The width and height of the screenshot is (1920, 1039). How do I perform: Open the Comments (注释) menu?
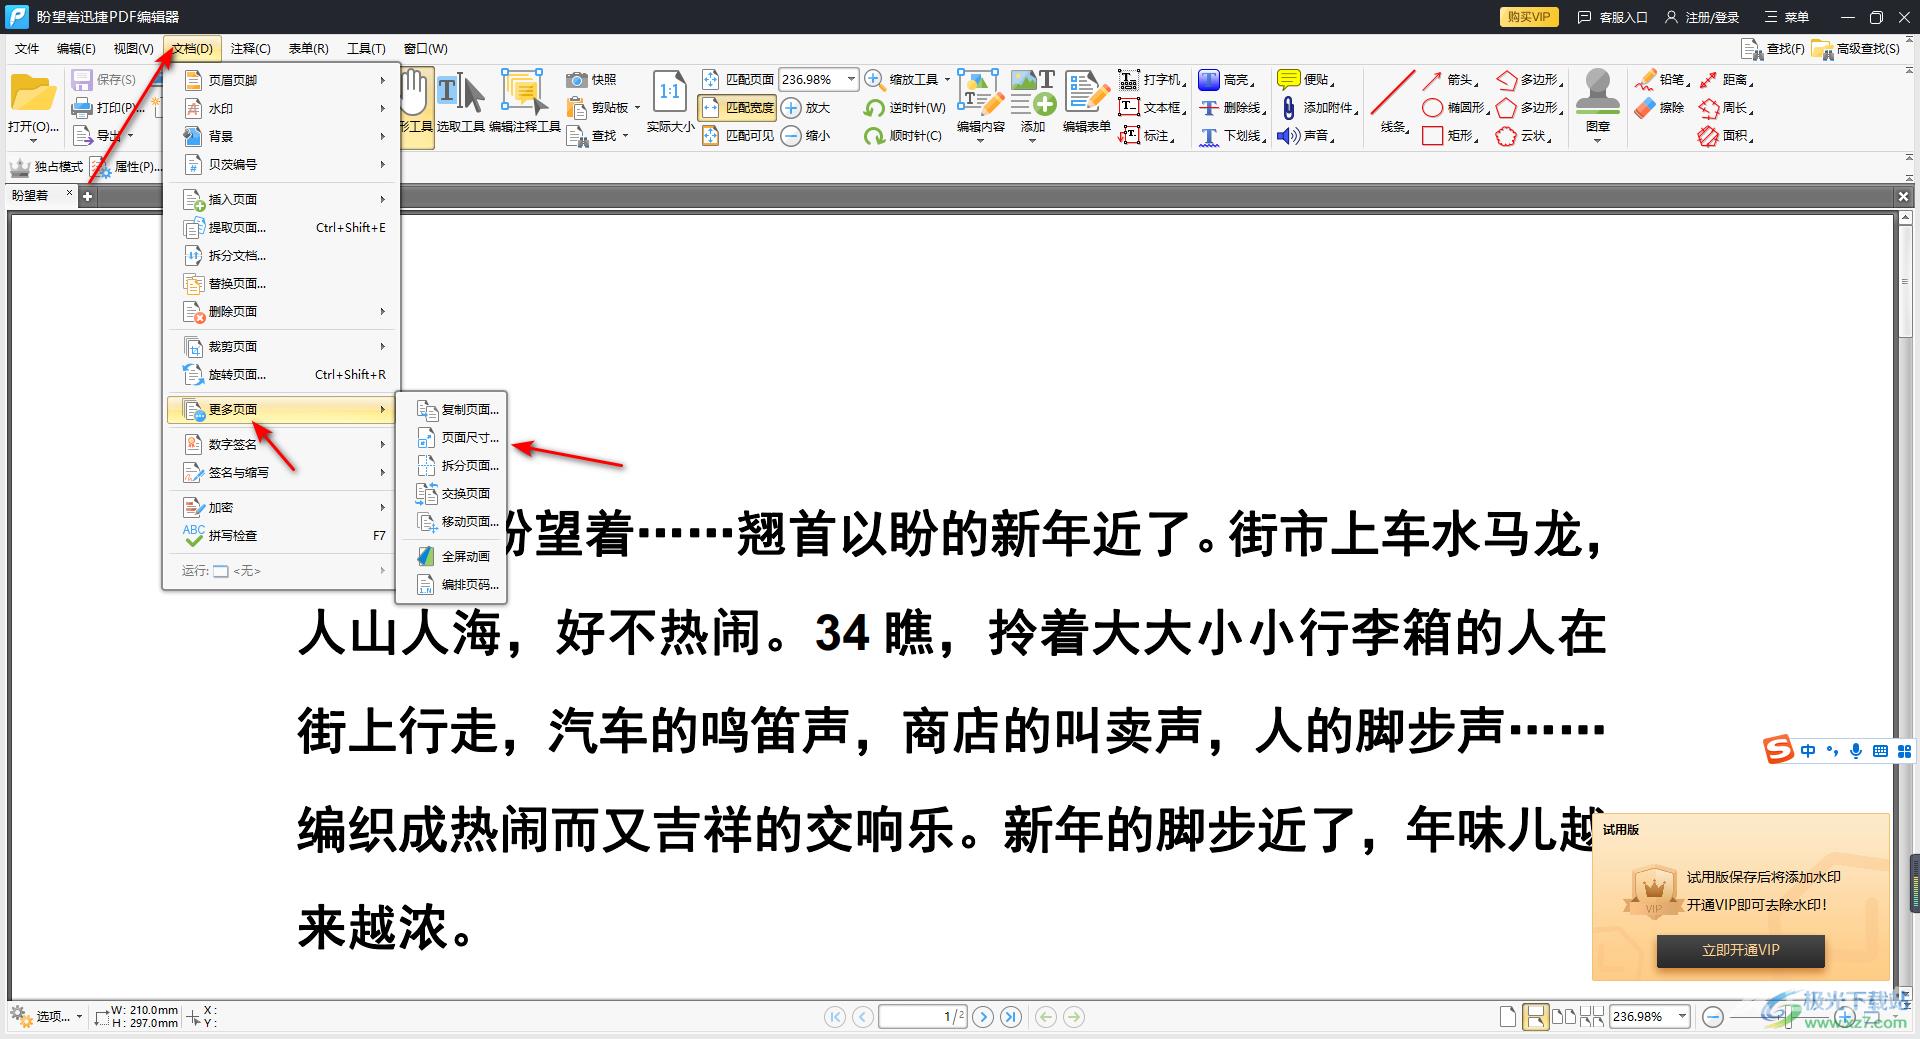(x=250, y=48)
